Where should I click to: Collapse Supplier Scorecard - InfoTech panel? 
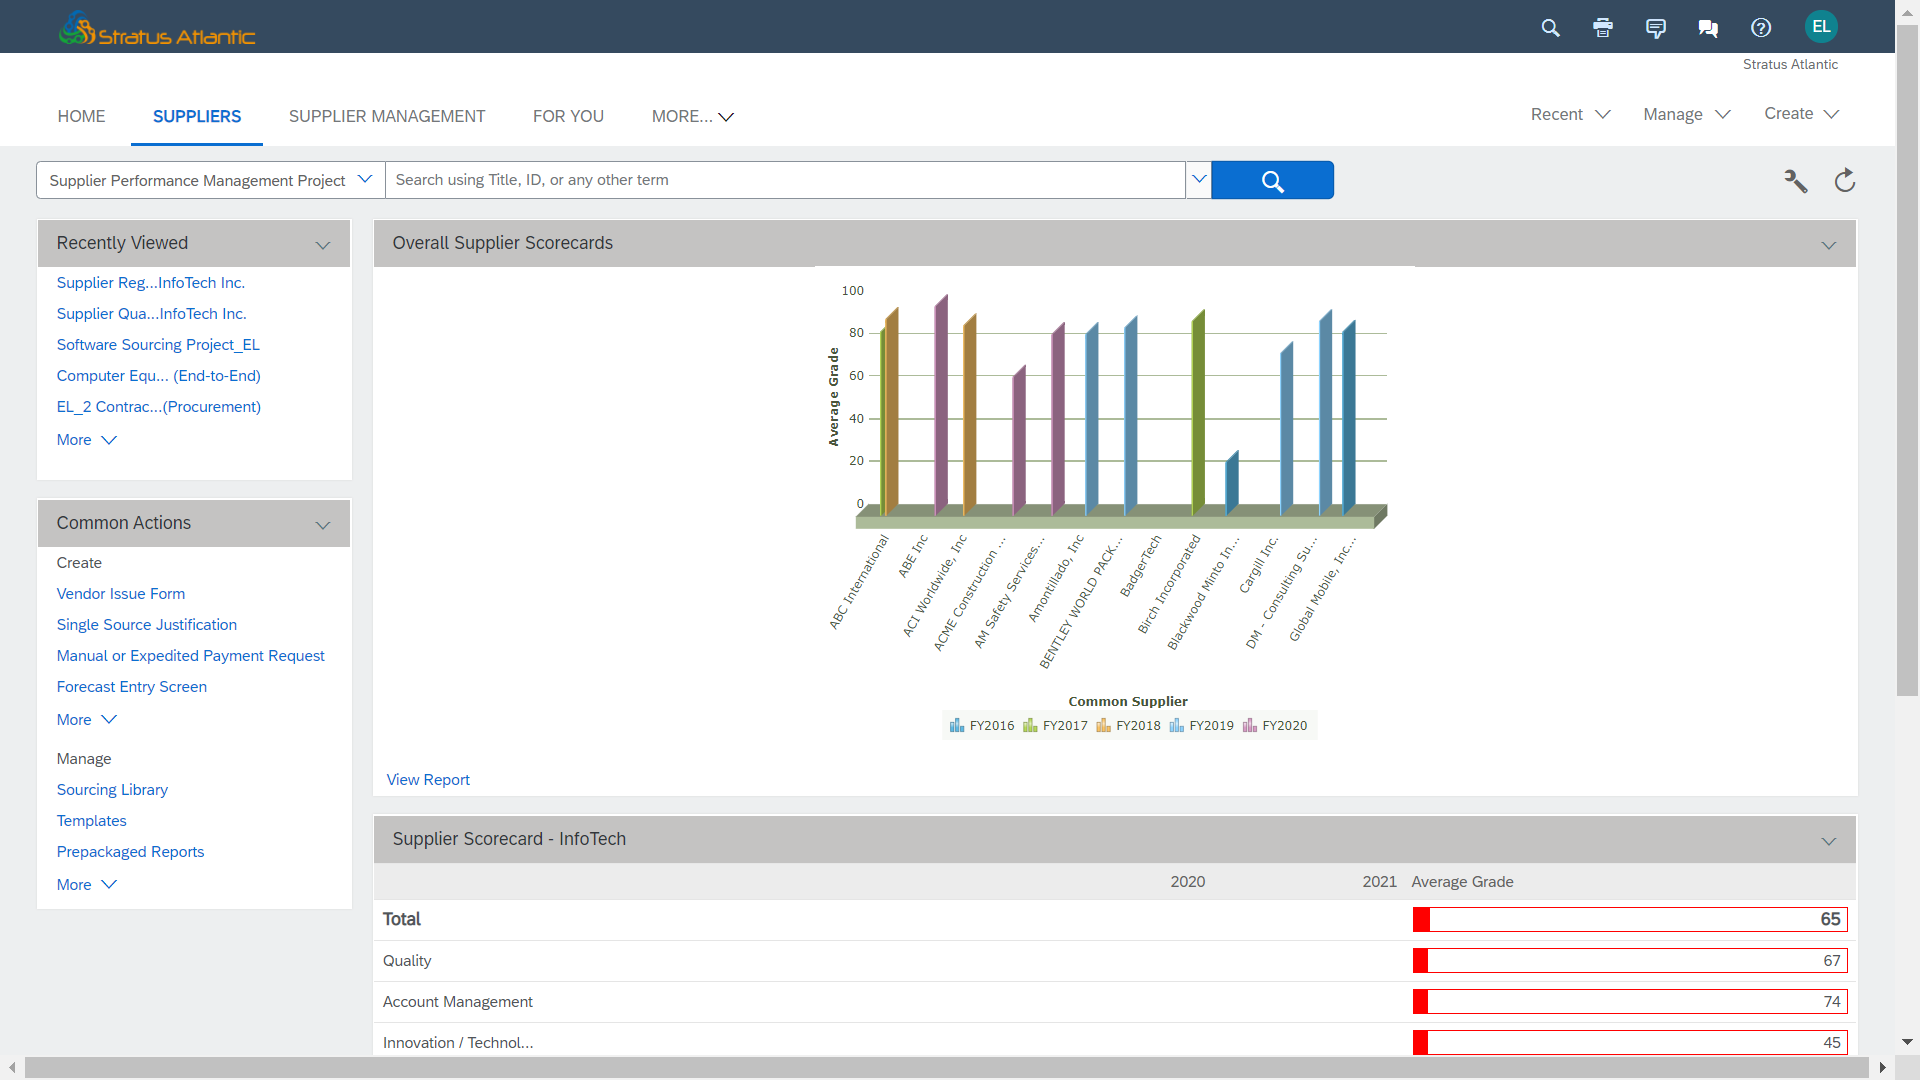[1829, 841]
